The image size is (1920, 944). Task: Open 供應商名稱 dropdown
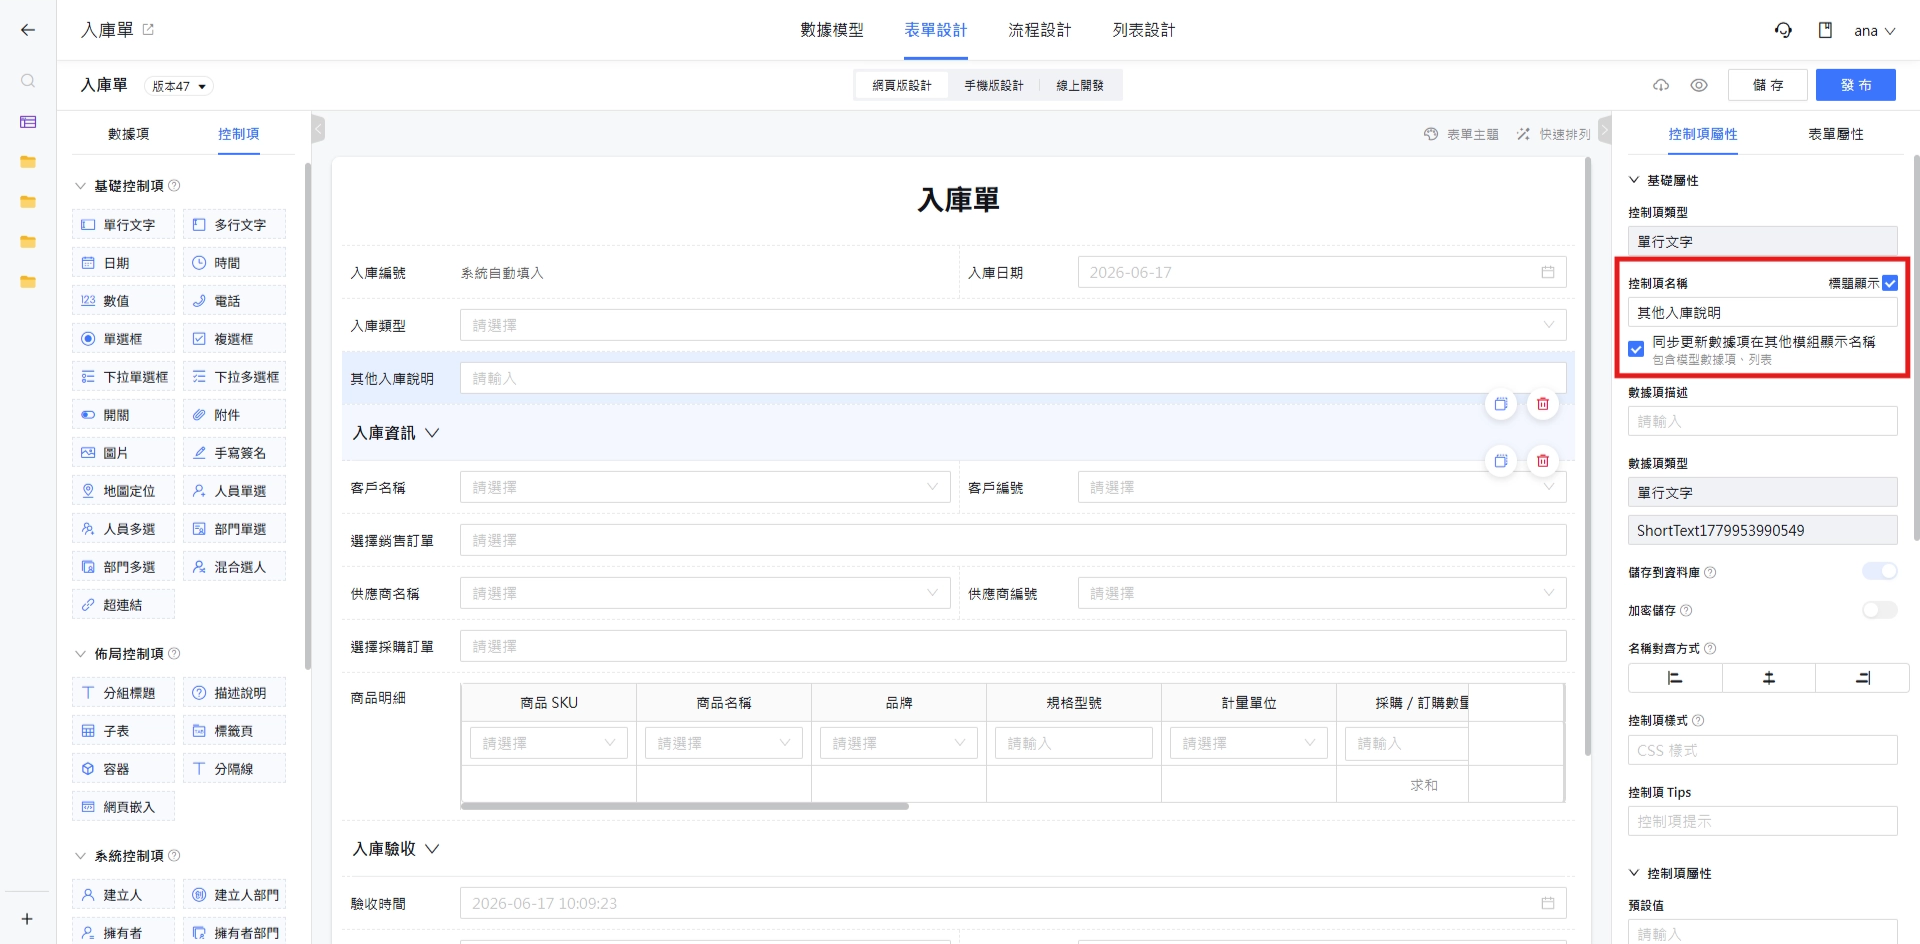[x=705, y=593]
